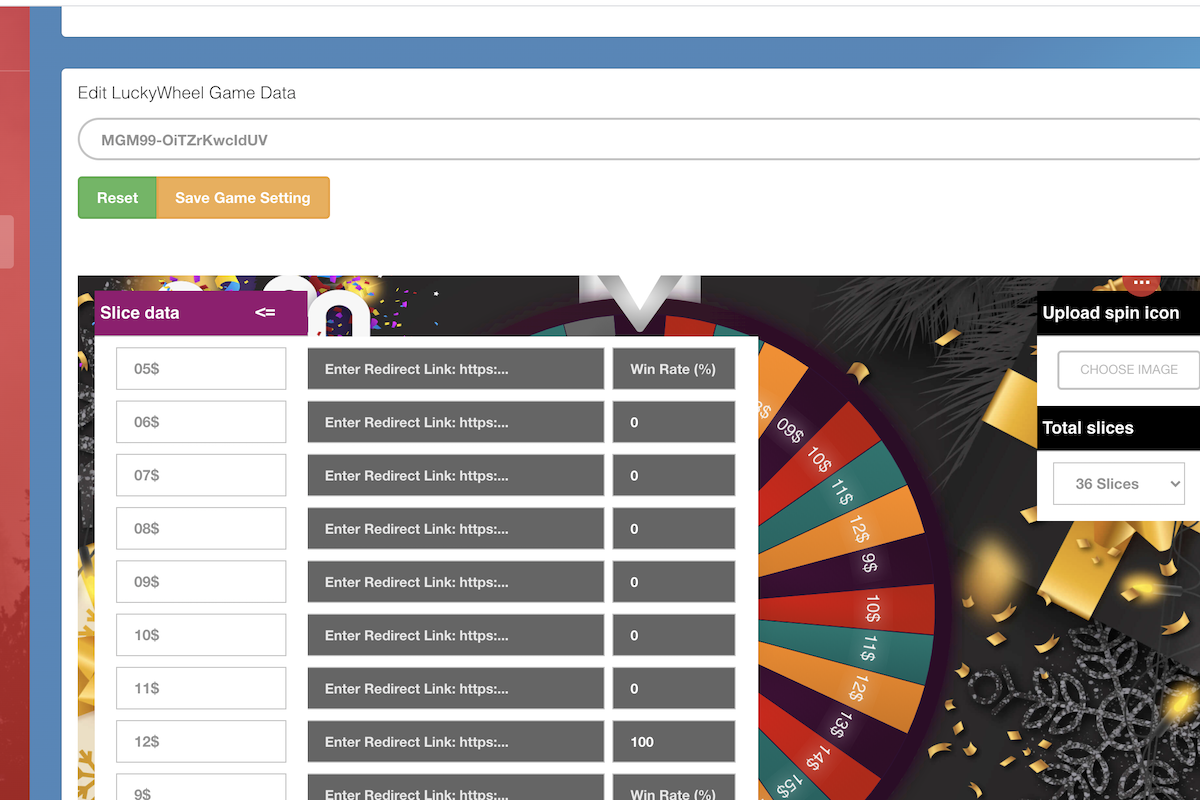Click redirect link field in 08$ row
The width and height of the screenshot is (1200, 800).
456,528
